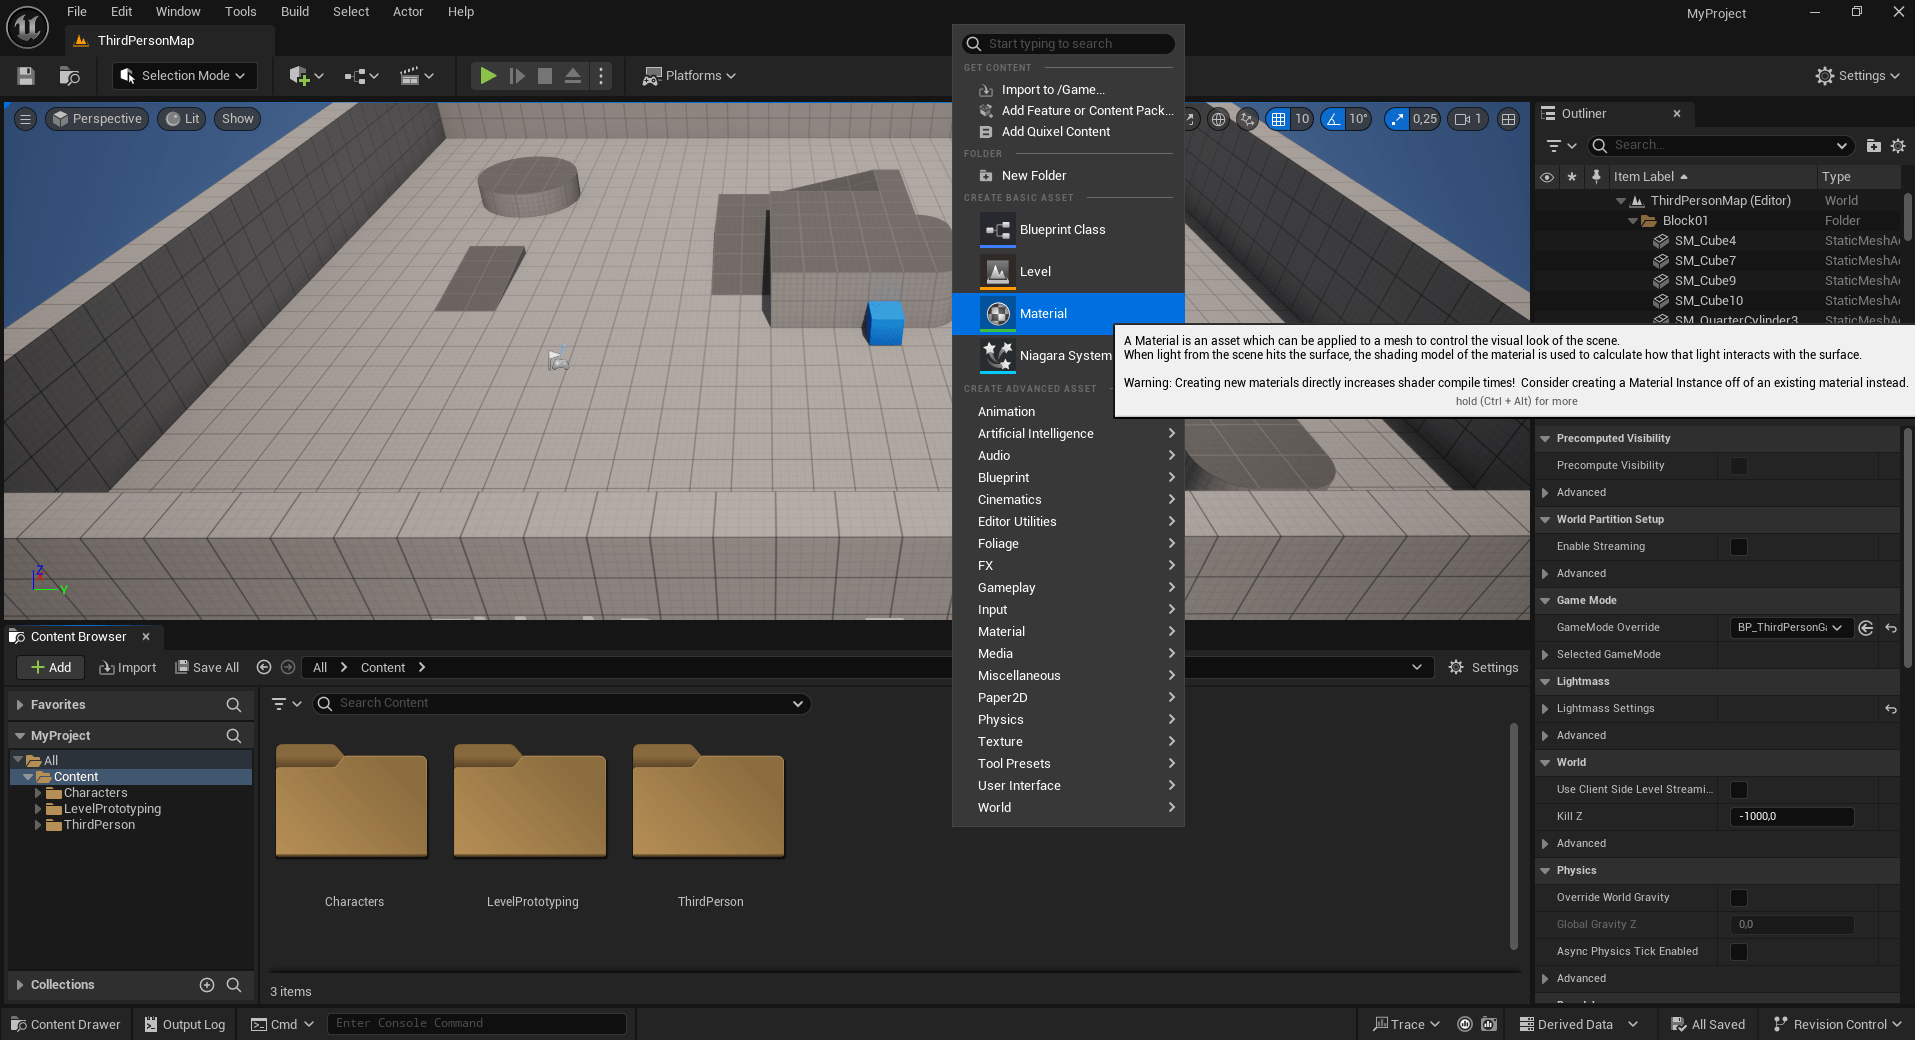The height and width of the screenshot is (1040, 1915).
Task: Enable the Precompute Visibility checkbox
Action: [1739, 466]
